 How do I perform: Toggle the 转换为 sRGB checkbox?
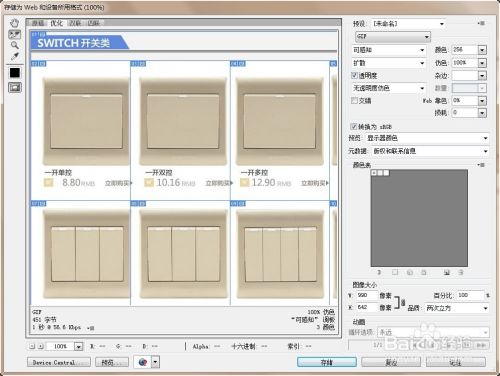(x=353, y=126)
